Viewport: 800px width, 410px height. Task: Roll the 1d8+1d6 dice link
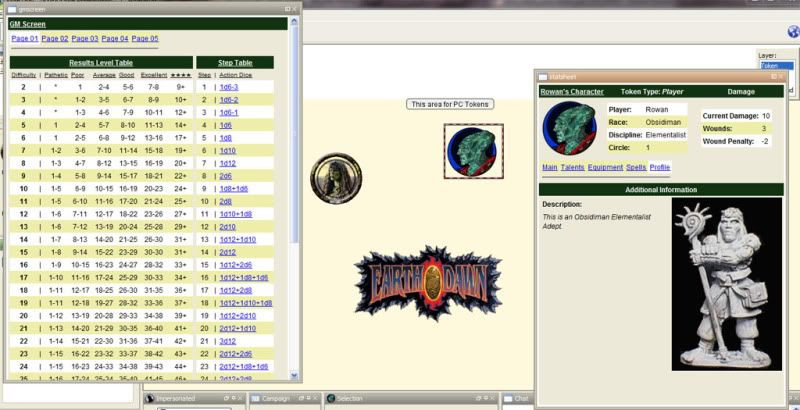(234, 189)
